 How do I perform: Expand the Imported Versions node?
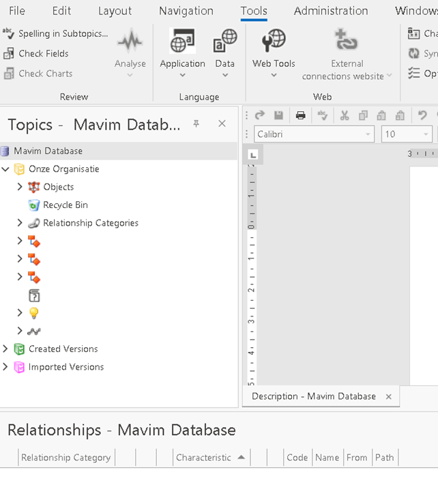click(x=5, y=367)
